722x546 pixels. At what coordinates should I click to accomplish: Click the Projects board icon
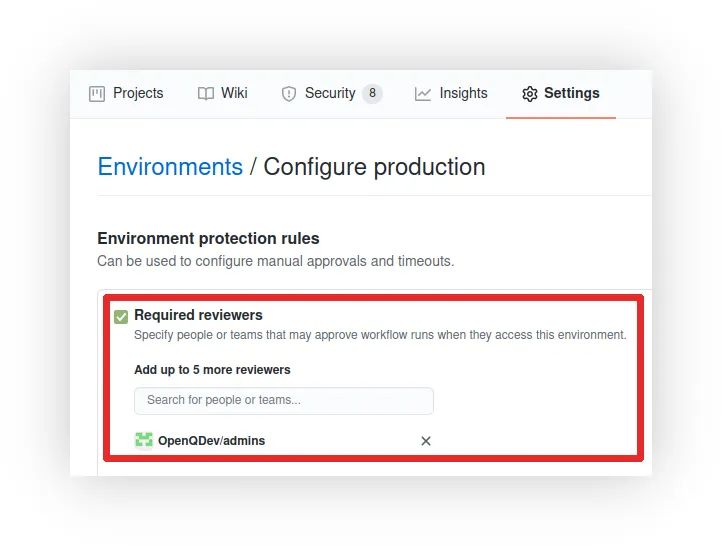(x=97, y=94)
